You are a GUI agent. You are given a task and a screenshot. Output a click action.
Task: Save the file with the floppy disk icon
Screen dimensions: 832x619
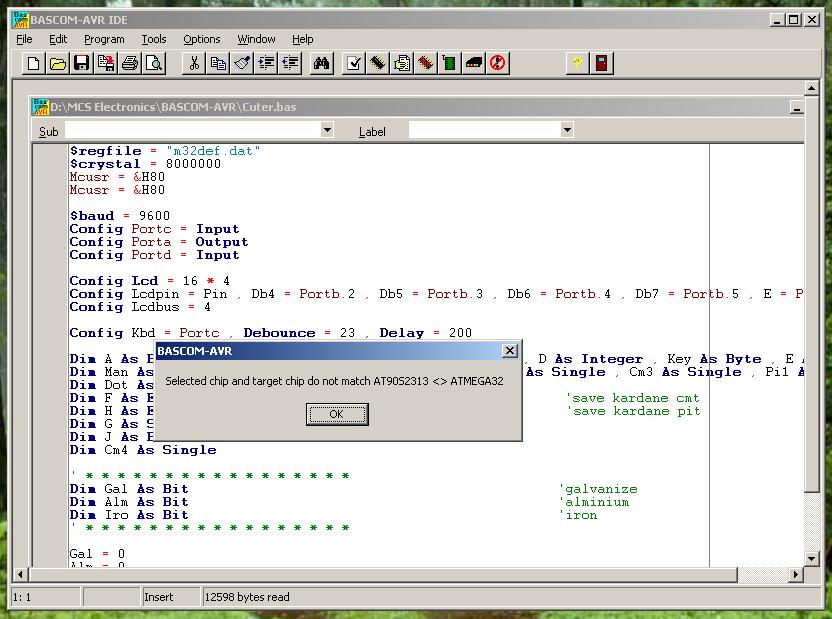point(82,64)
